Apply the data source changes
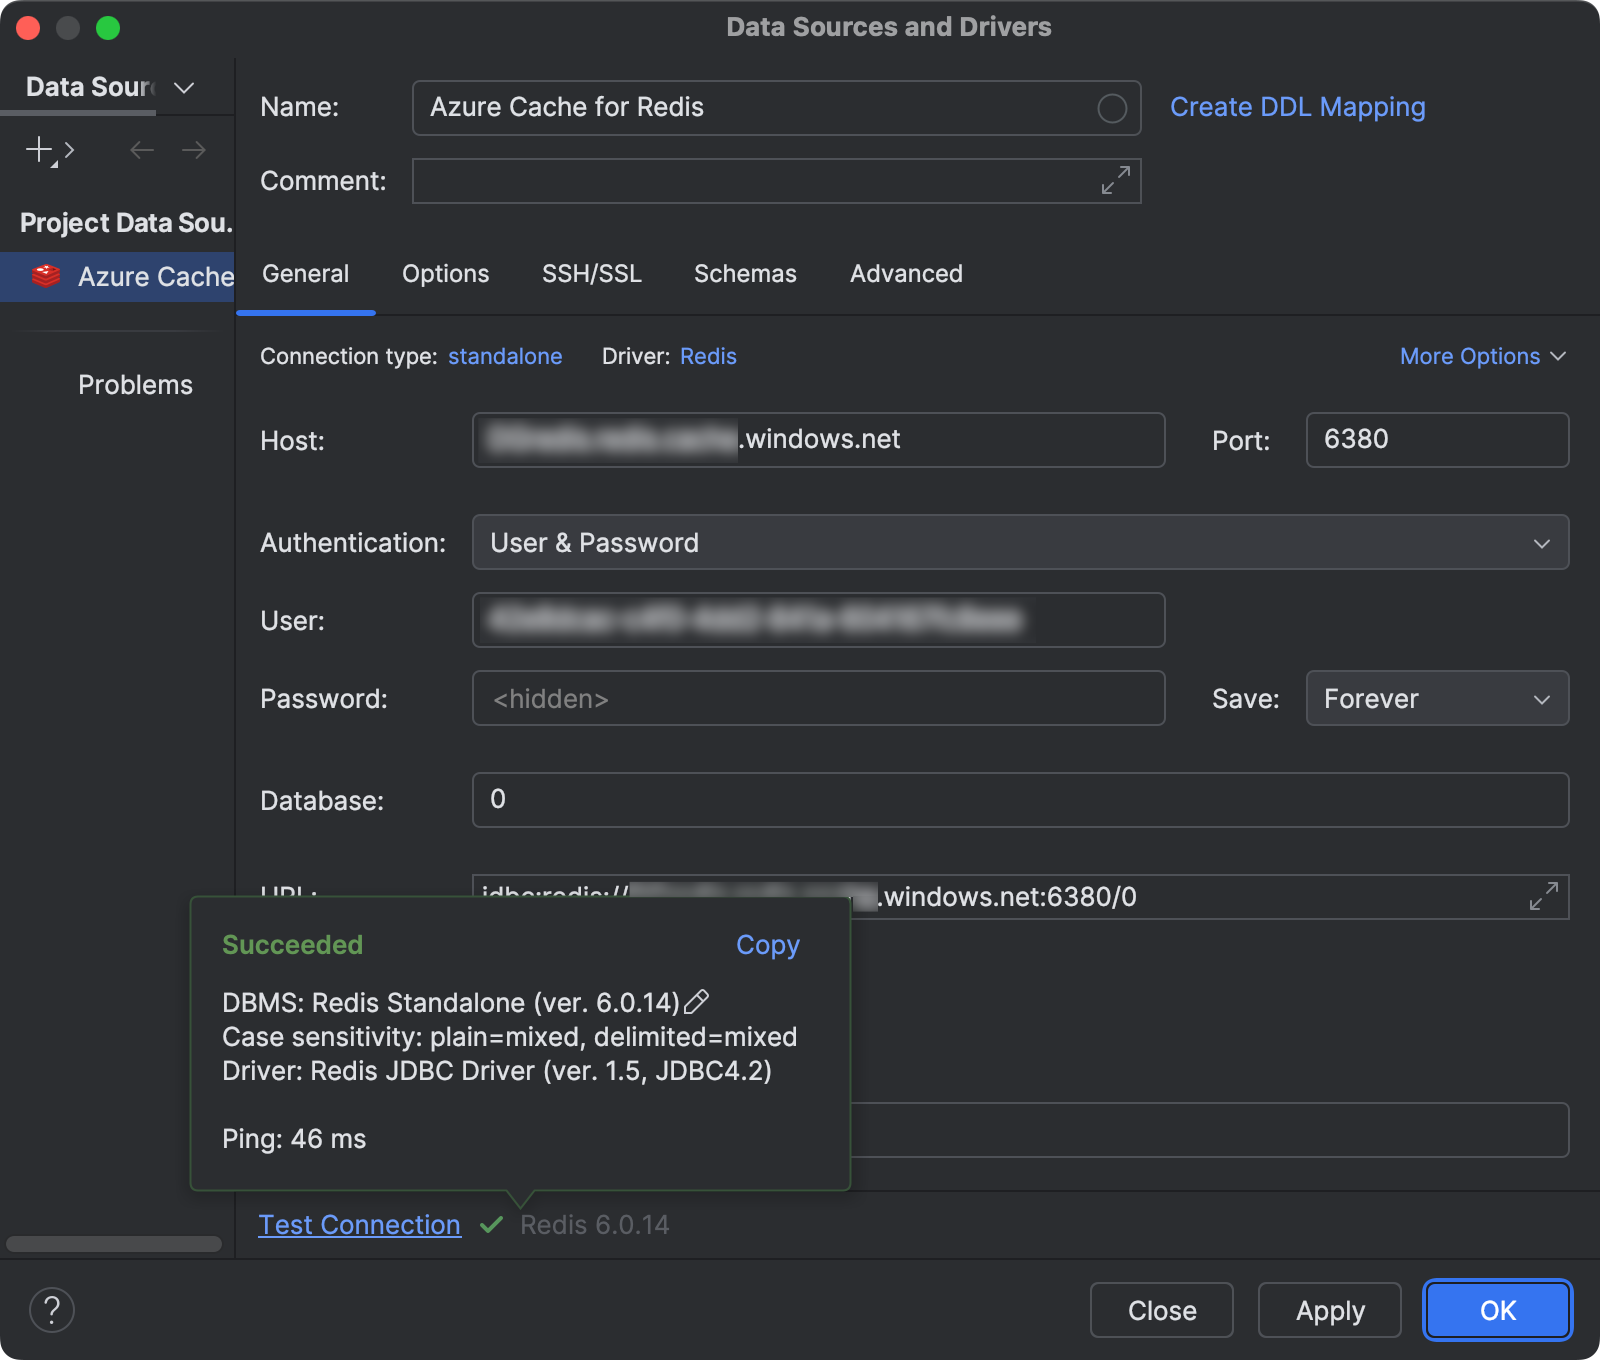1600x1360 pixels. click(1328, 1310)
